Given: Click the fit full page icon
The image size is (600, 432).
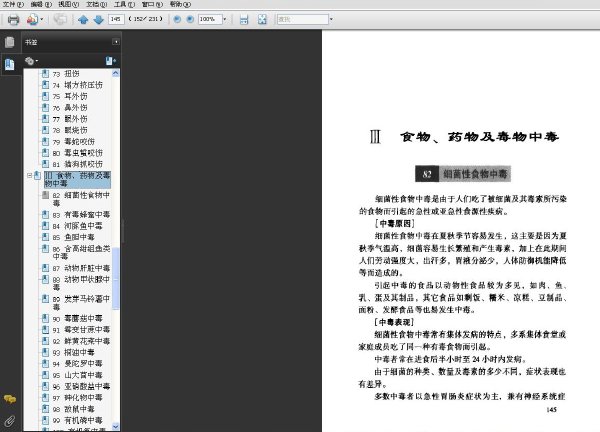Looking at the screenshot, I should (262, 19).
